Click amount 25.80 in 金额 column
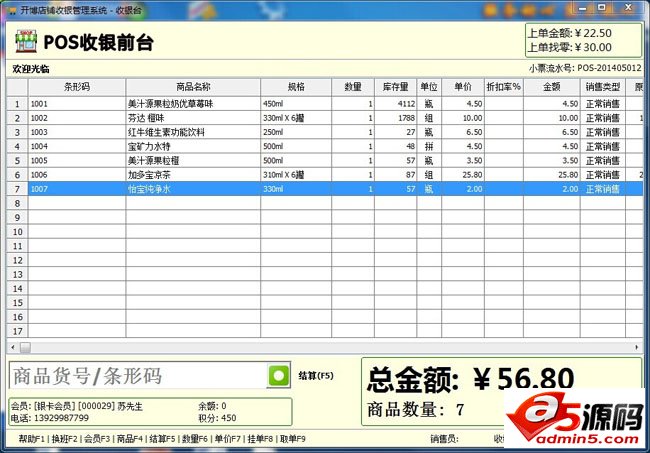 point(552,174)
